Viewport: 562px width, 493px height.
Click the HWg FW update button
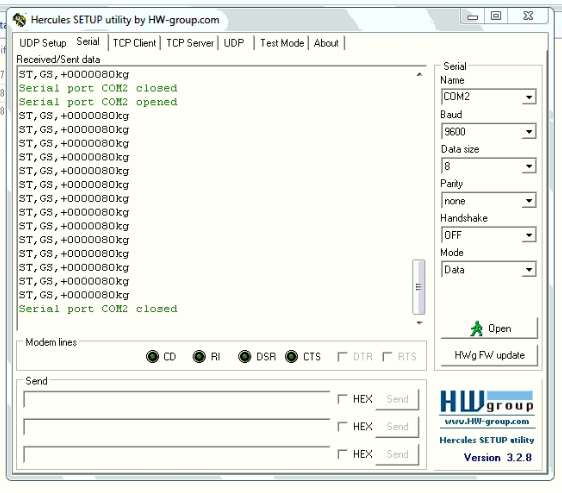[489, 355]
